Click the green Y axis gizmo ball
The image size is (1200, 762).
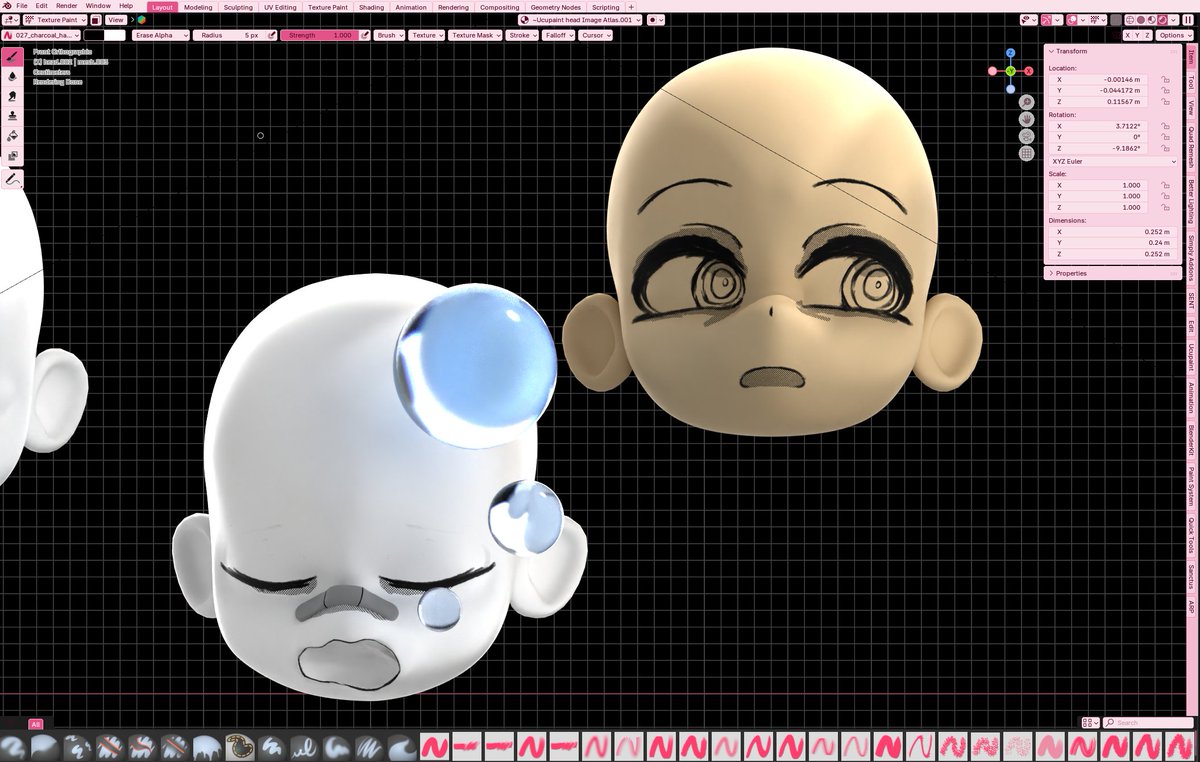tap(1010, 71)
